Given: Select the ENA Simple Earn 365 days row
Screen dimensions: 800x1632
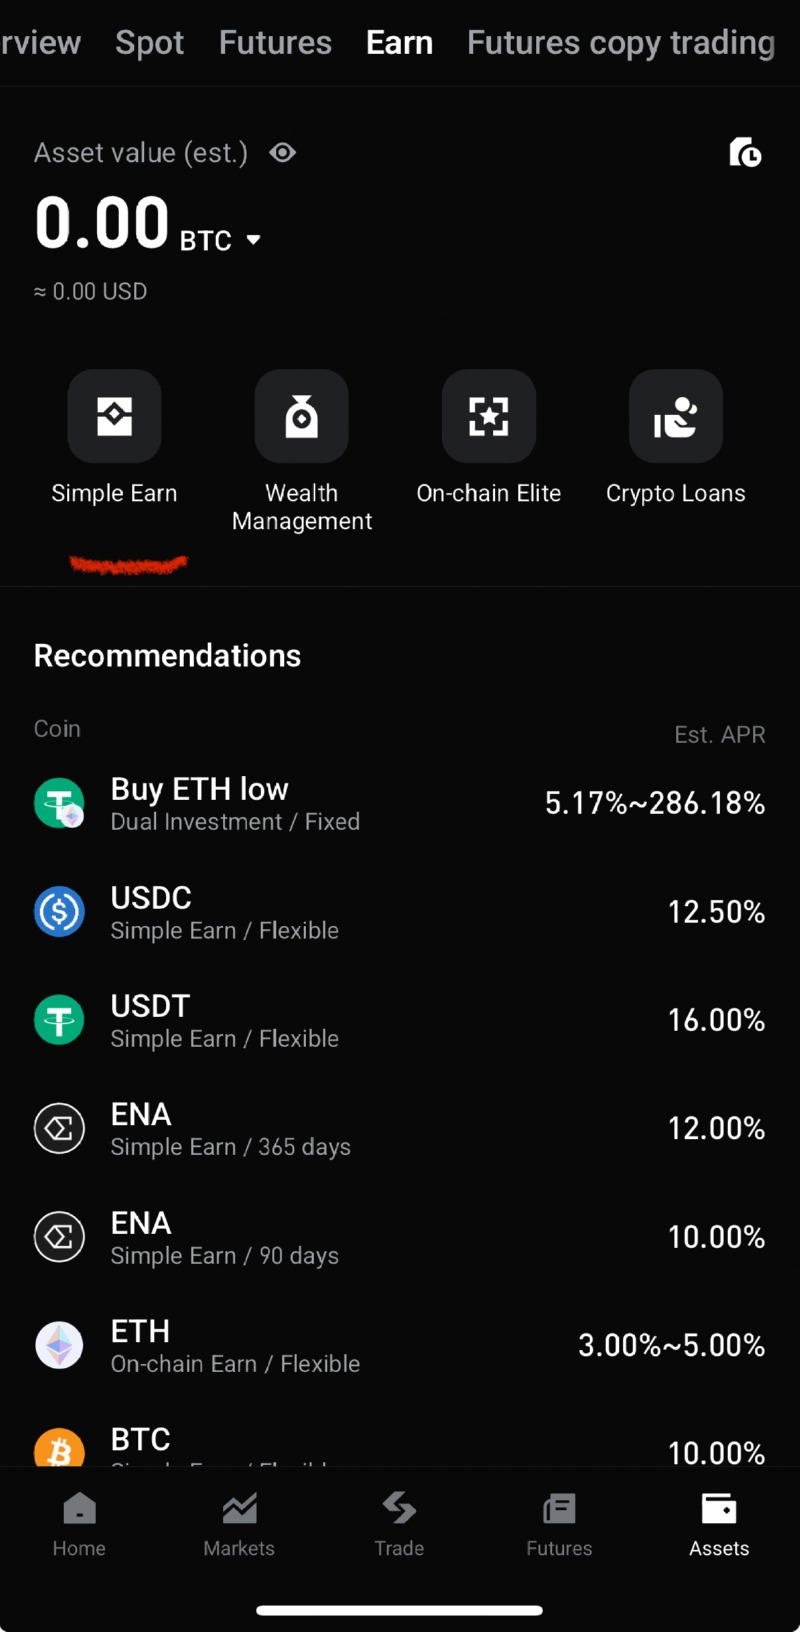Looking at the screenshot, I should [399, 1129].
